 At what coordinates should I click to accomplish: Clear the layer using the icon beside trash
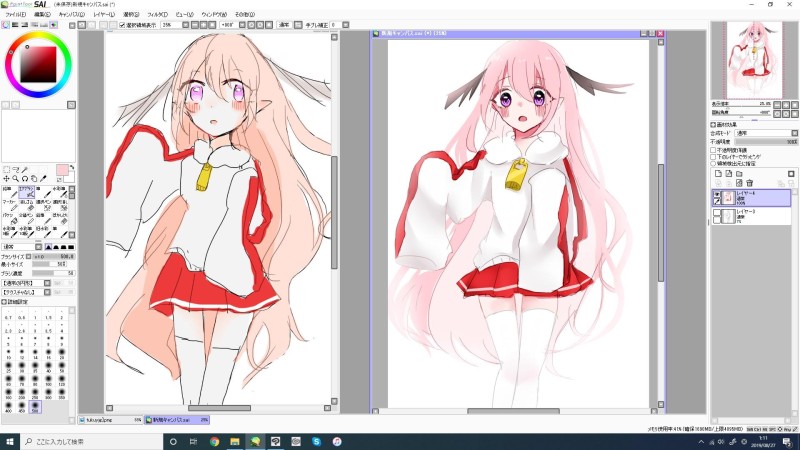739,183
